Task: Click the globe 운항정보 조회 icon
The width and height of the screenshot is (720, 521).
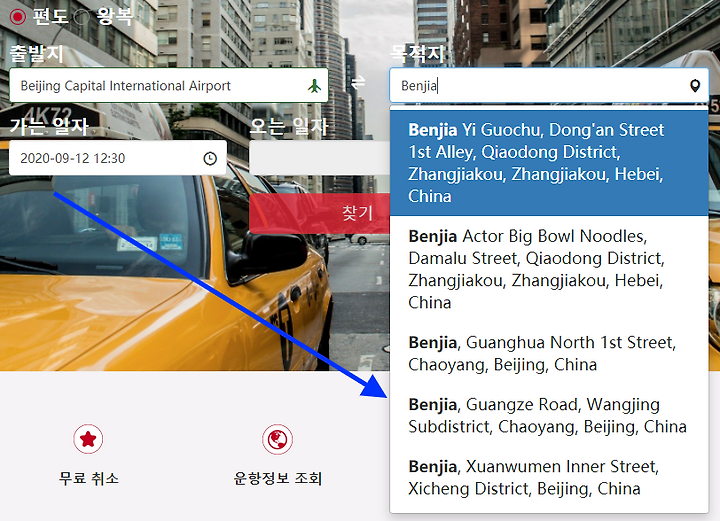Action: click(277, 439)
